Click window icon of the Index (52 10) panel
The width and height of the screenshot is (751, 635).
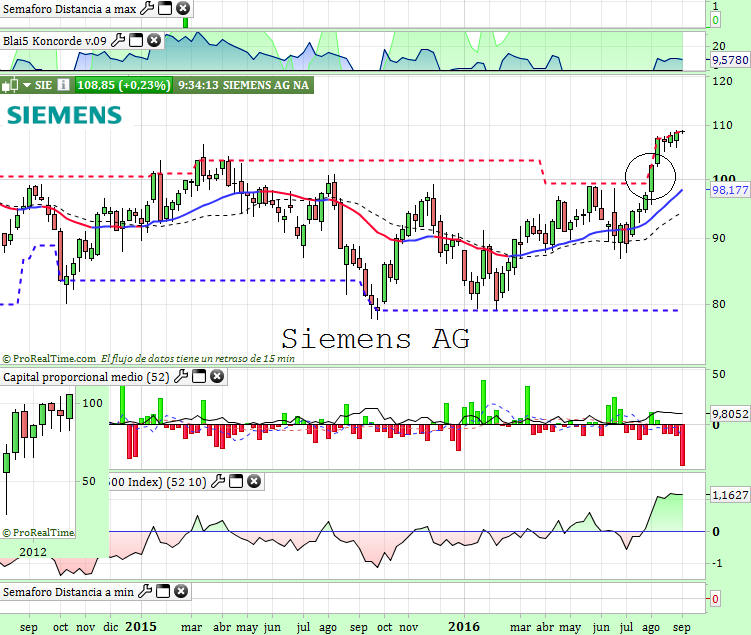click(x=235, y=481)
